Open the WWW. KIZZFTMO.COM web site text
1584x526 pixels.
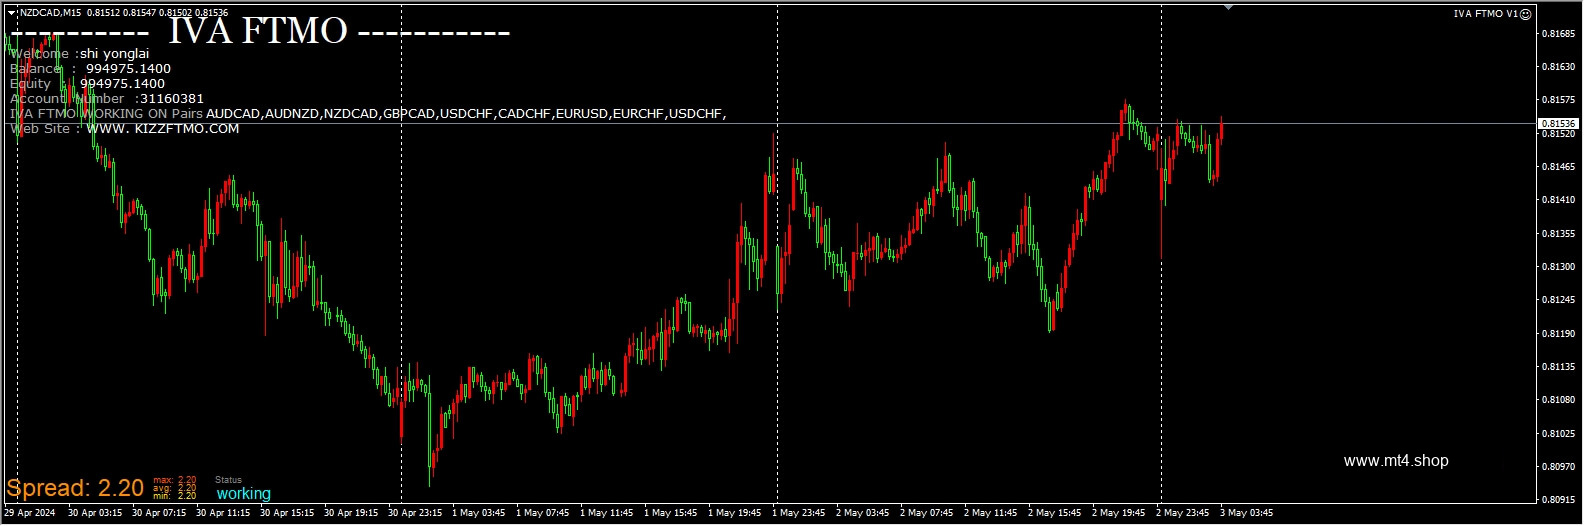click(163, 129)
